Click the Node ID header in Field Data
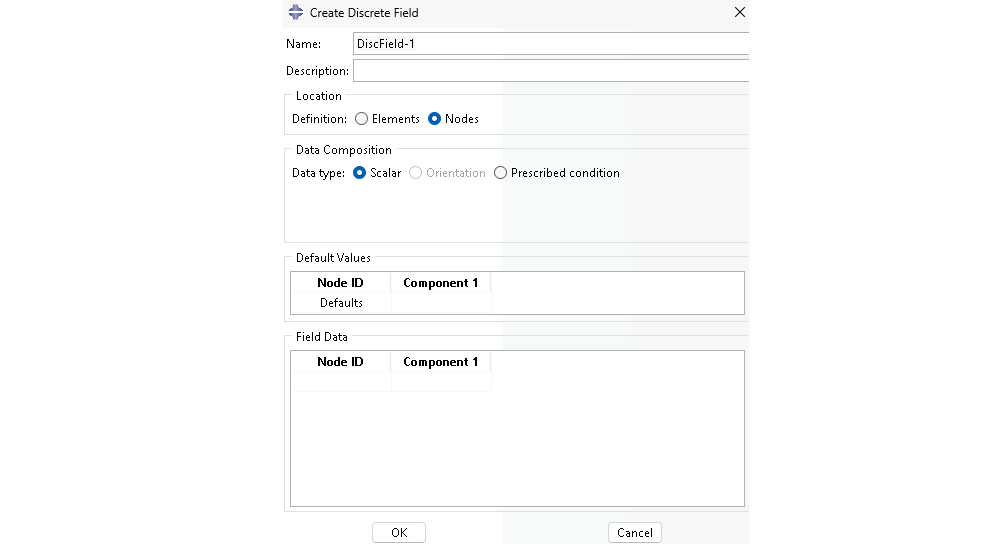This screenshot has height=544, width=988. [x=340, y=362]
